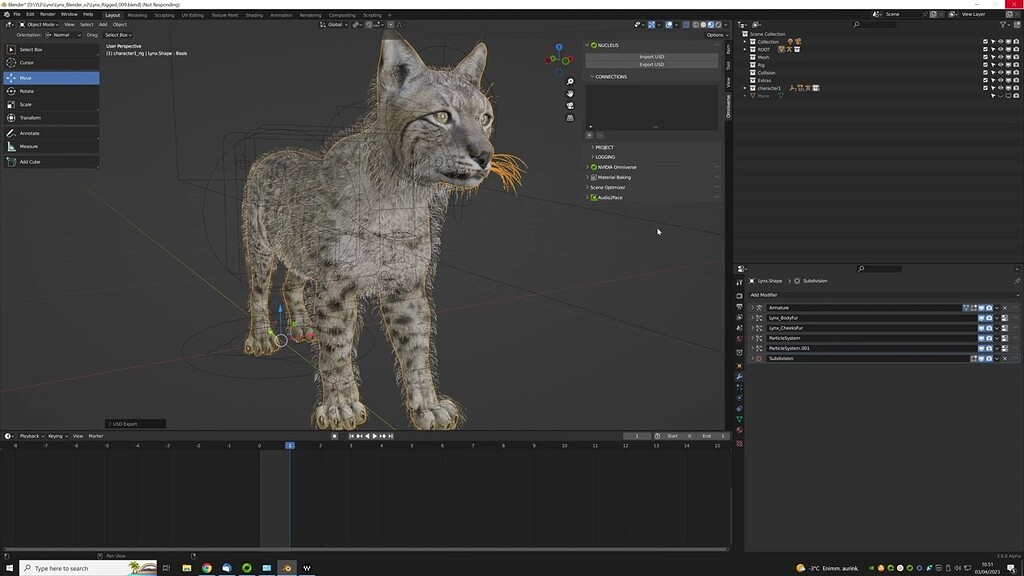1024x576 pixels.
Task: Pick the Annotate tool
Action: pyautogui.click(x=28, y=132)
